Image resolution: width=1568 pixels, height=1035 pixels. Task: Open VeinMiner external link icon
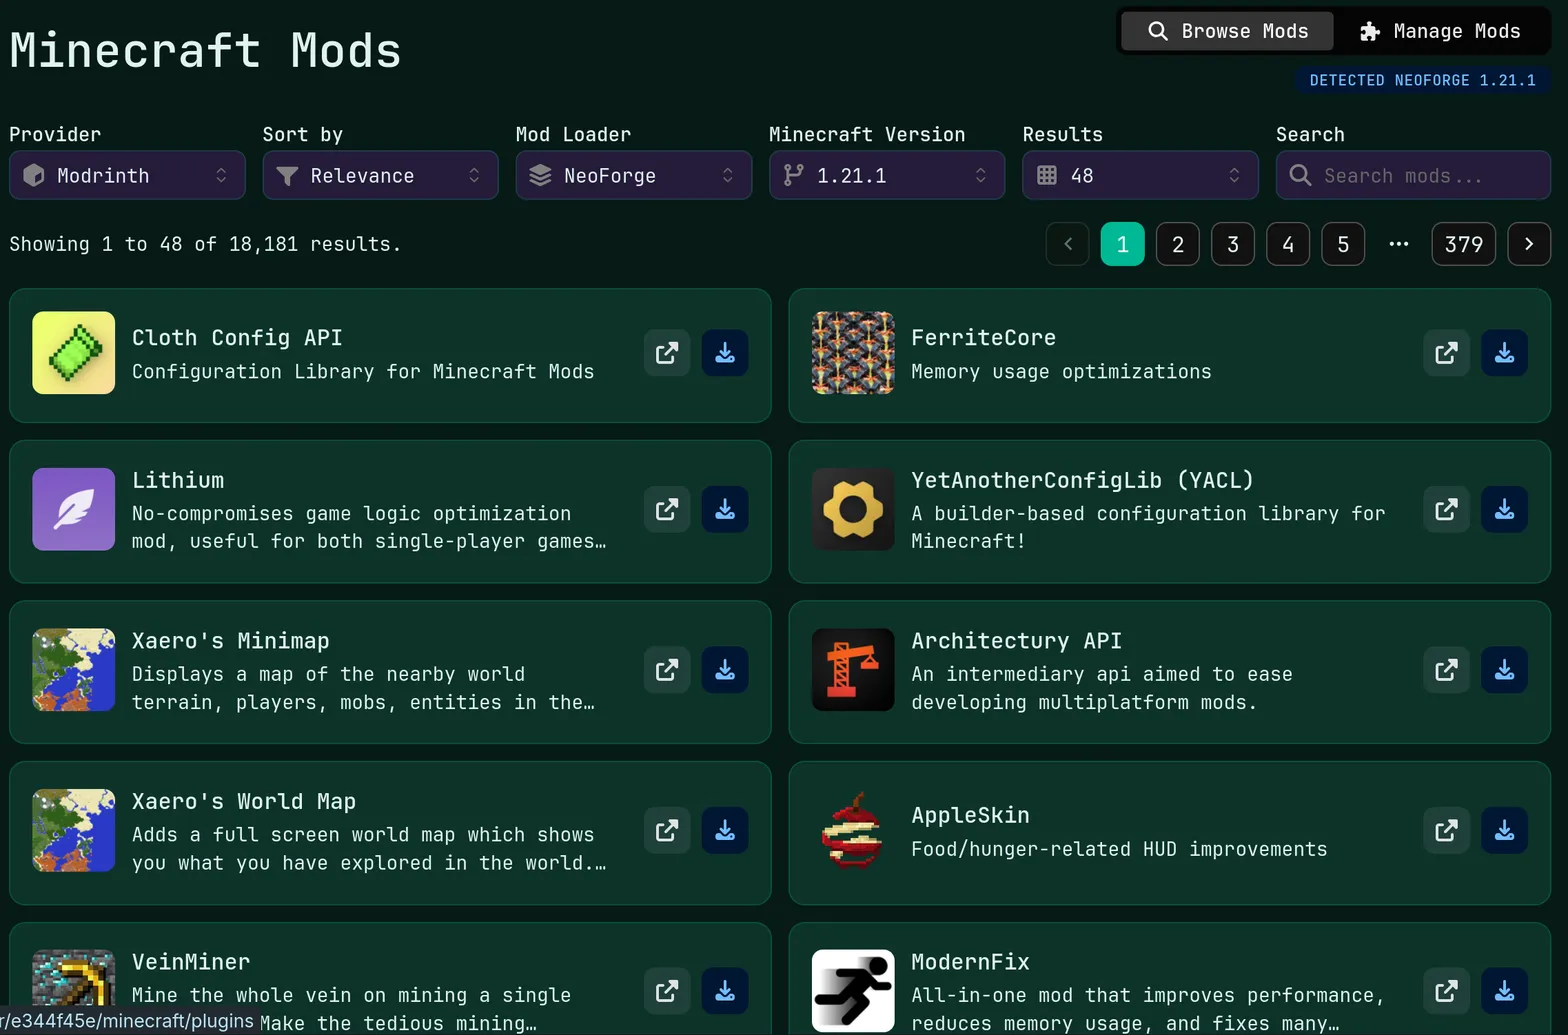point(667,991)
